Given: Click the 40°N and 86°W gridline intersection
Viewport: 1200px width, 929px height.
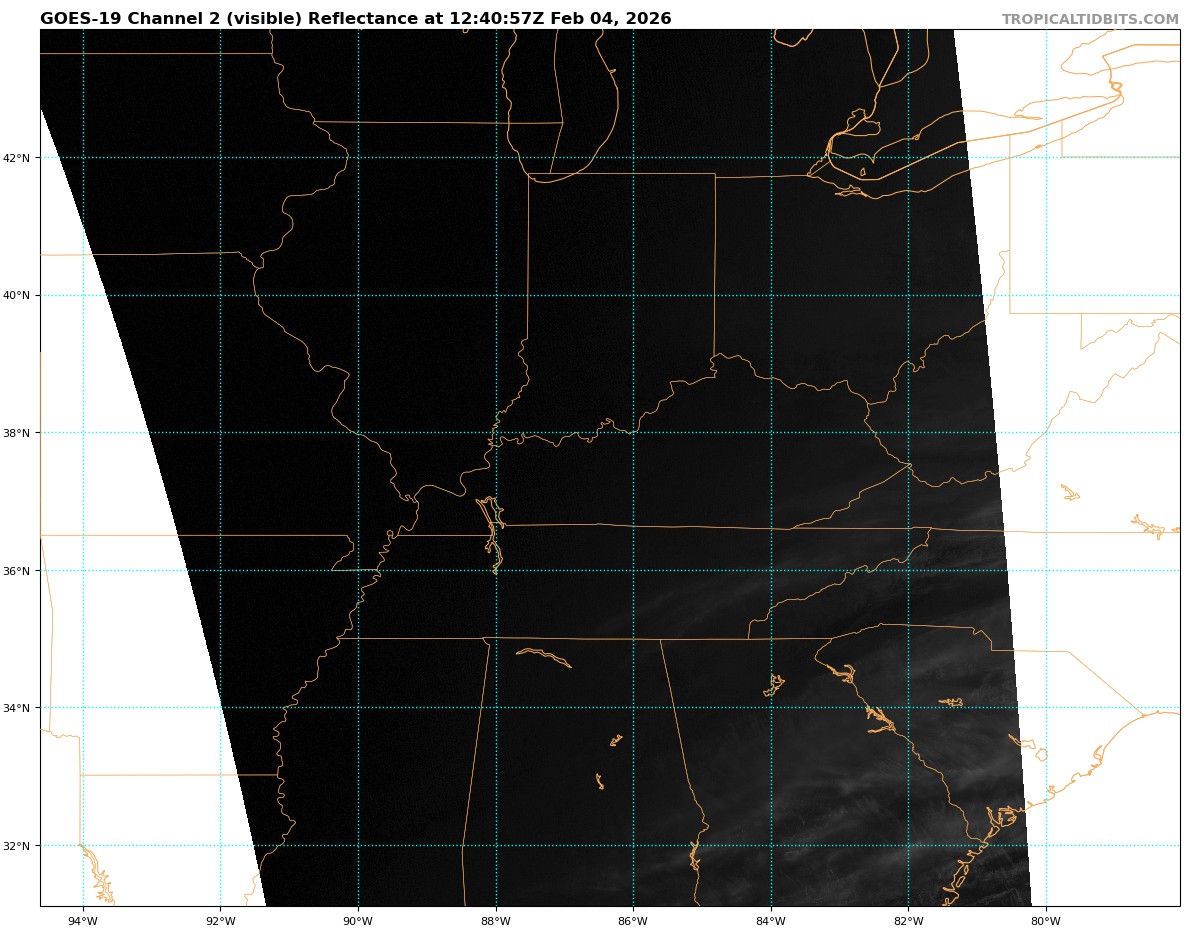Looking at the screenshot, I should 633,295.
